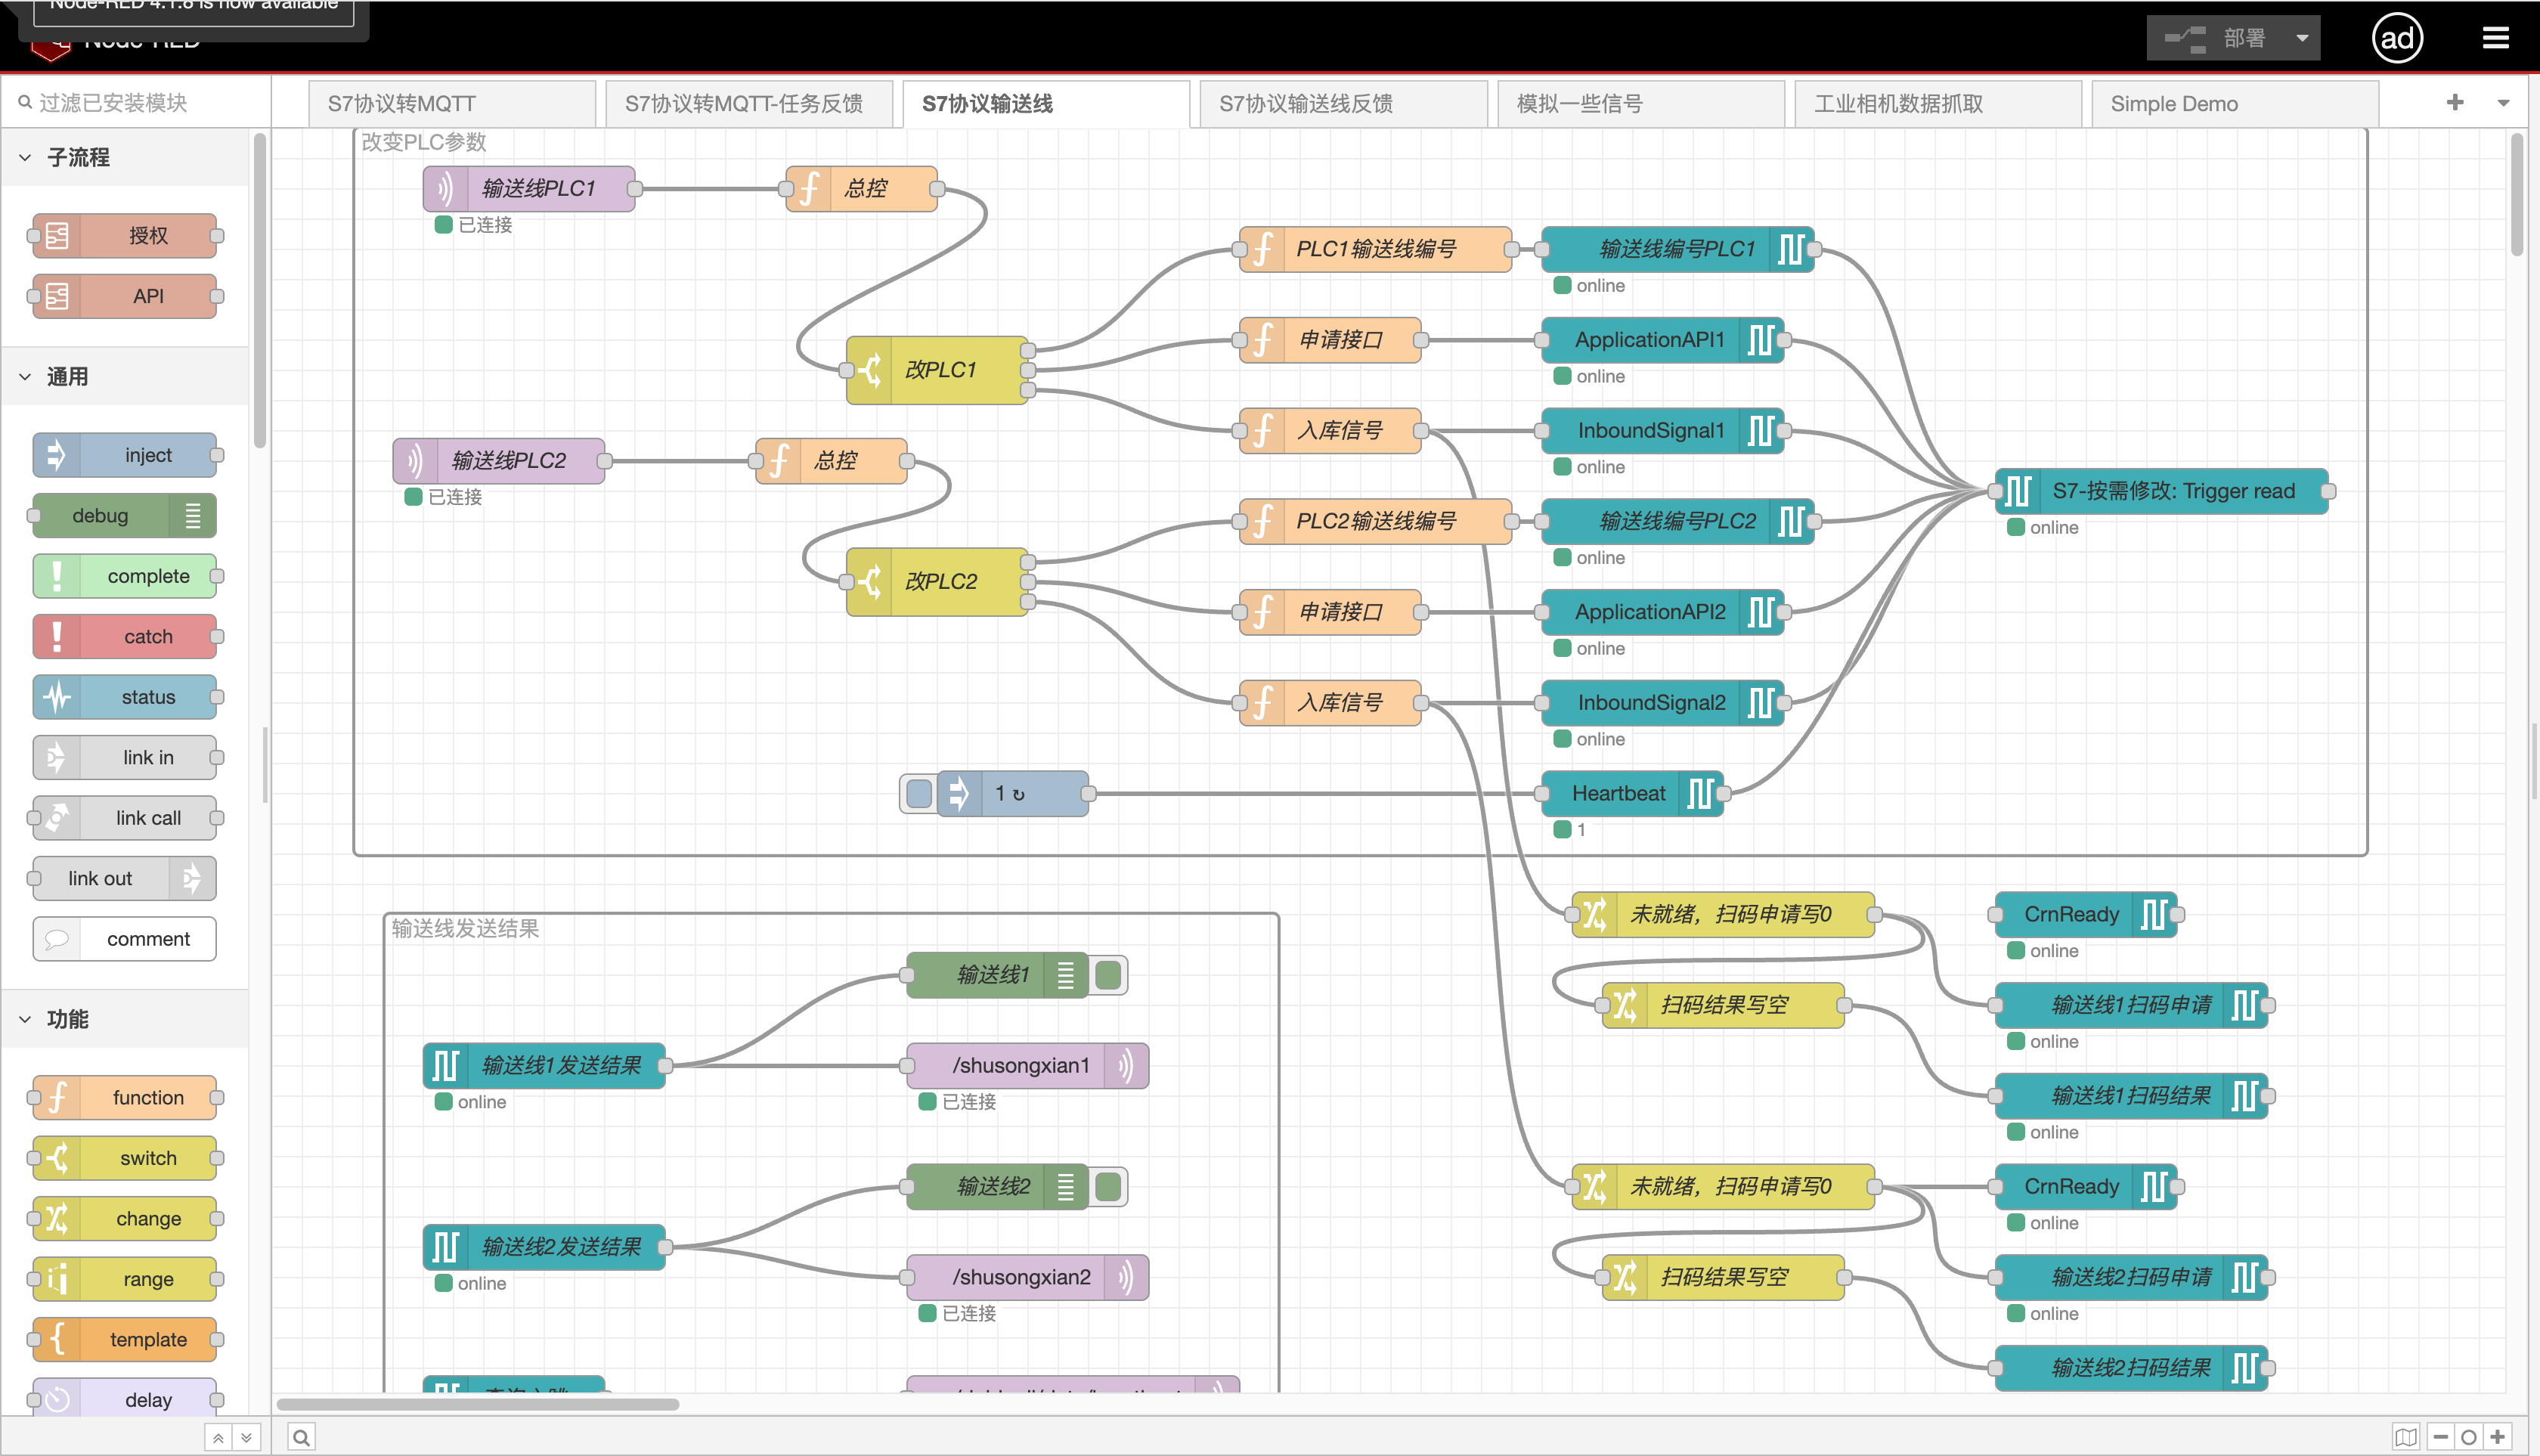
Task: Pick the template palette node
Action: click(125, 1340)
